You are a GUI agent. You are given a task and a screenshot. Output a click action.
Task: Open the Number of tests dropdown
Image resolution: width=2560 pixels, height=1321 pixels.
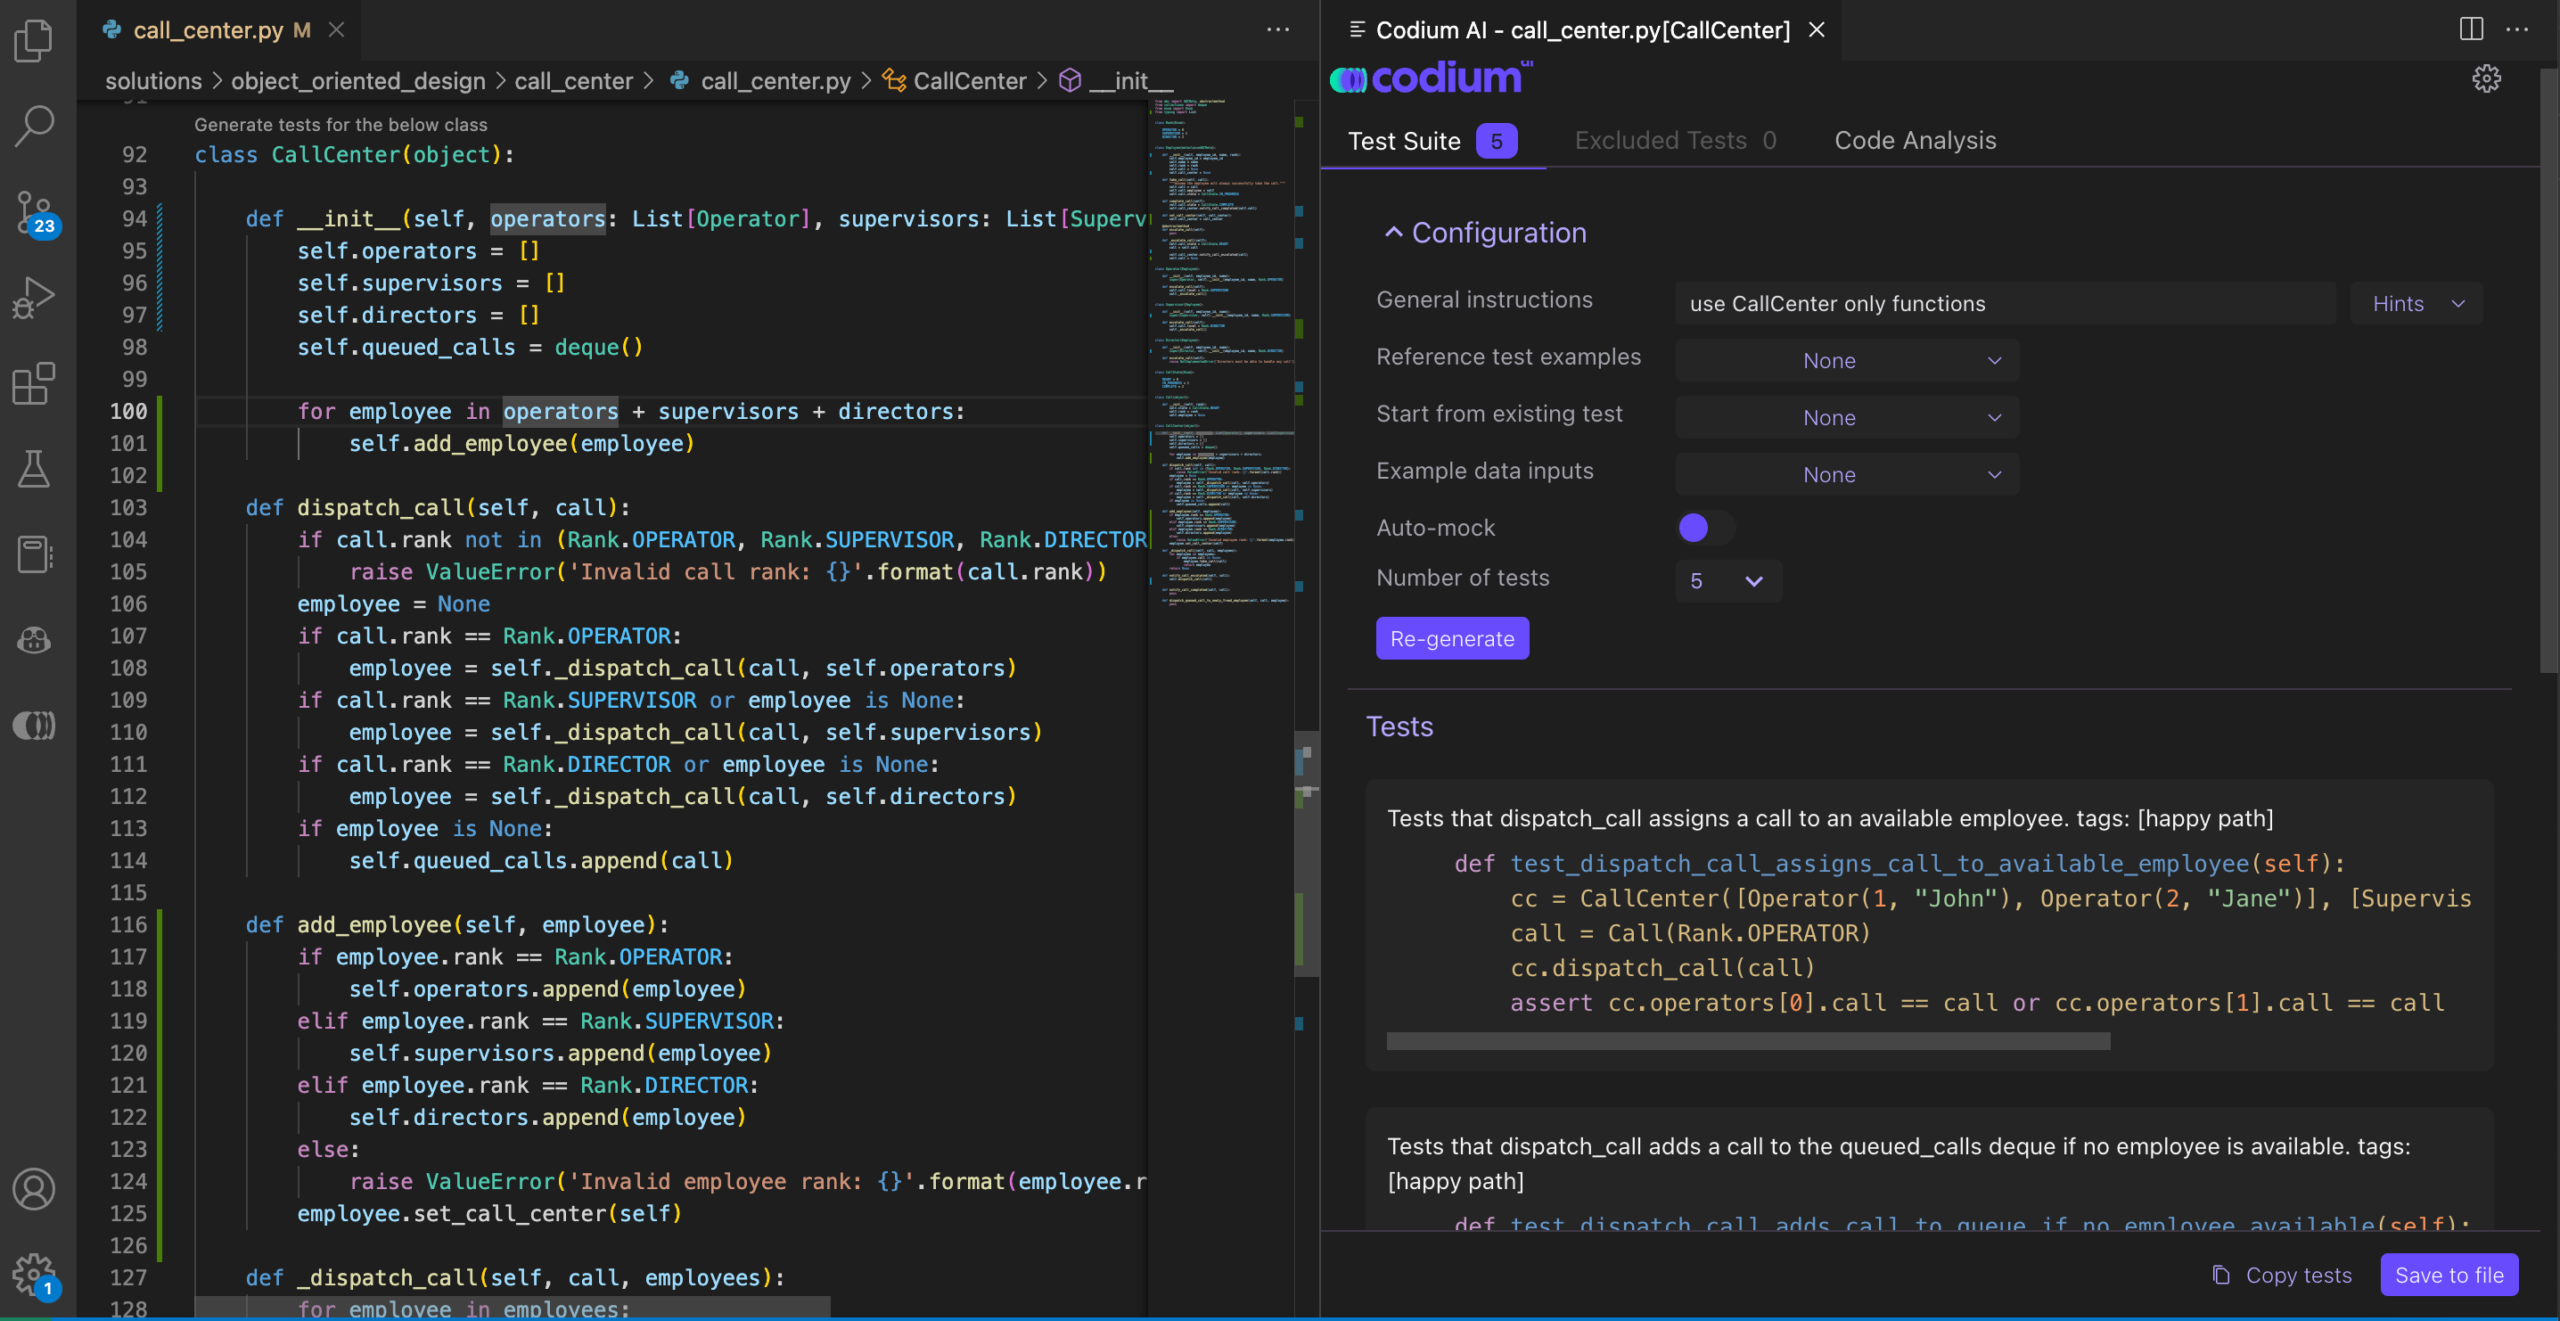pyautogui.click(x=1727, y=580)
